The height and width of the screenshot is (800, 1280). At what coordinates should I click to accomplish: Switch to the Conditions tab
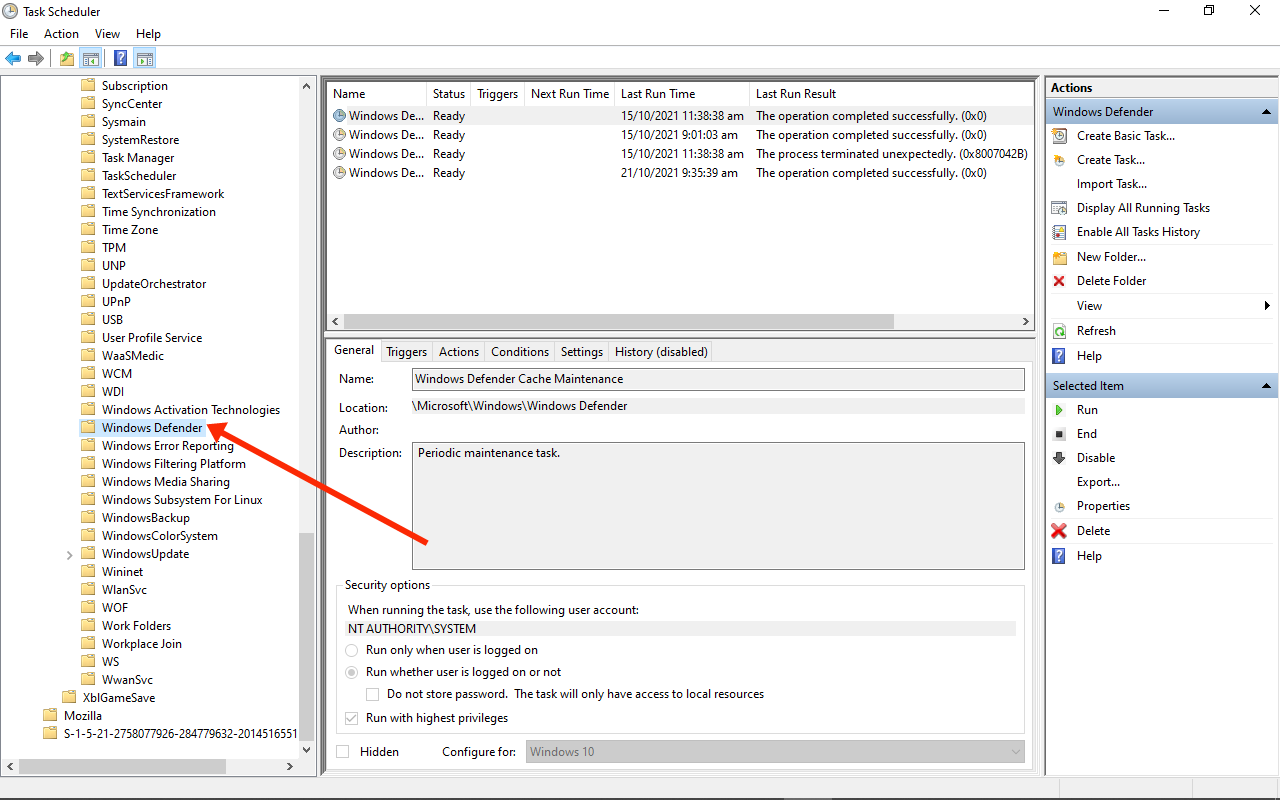[x=520, y=352]
